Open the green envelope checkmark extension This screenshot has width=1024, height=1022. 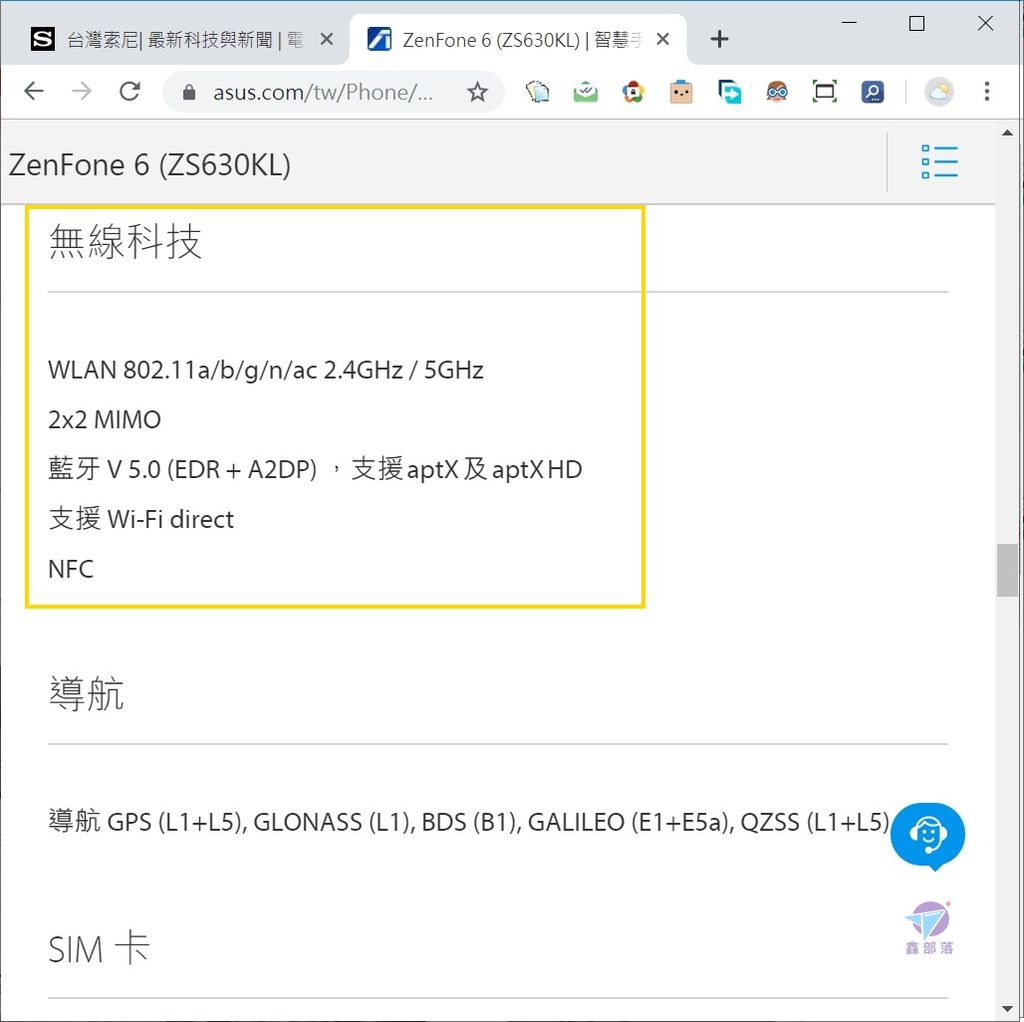[x=585, y=92]
